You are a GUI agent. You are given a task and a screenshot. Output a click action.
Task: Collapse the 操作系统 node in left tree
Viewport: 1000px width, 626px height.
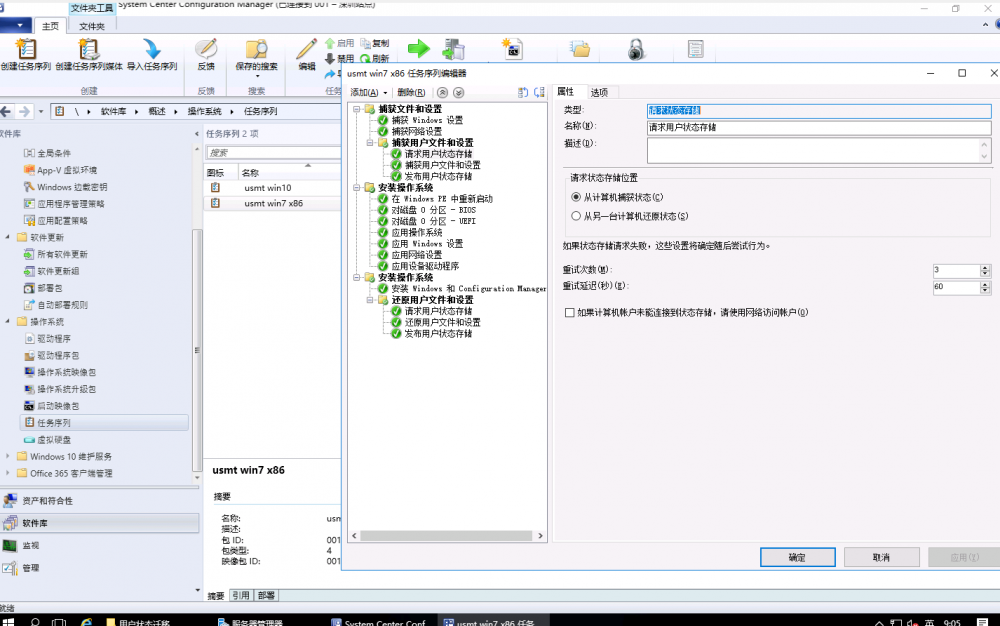click(x=8, y=321)
